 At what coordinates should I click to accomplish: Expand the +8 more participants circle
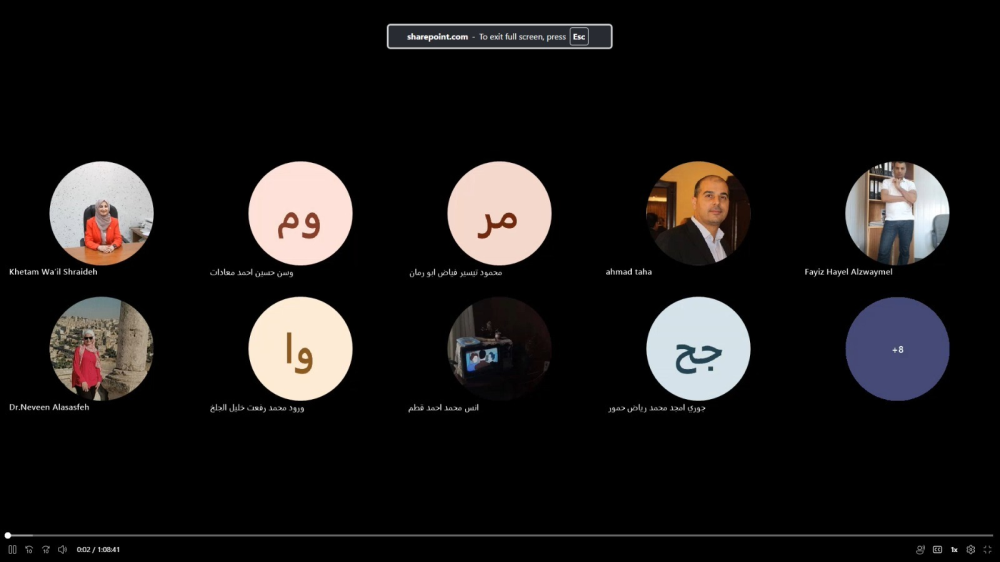pos(897,349)
